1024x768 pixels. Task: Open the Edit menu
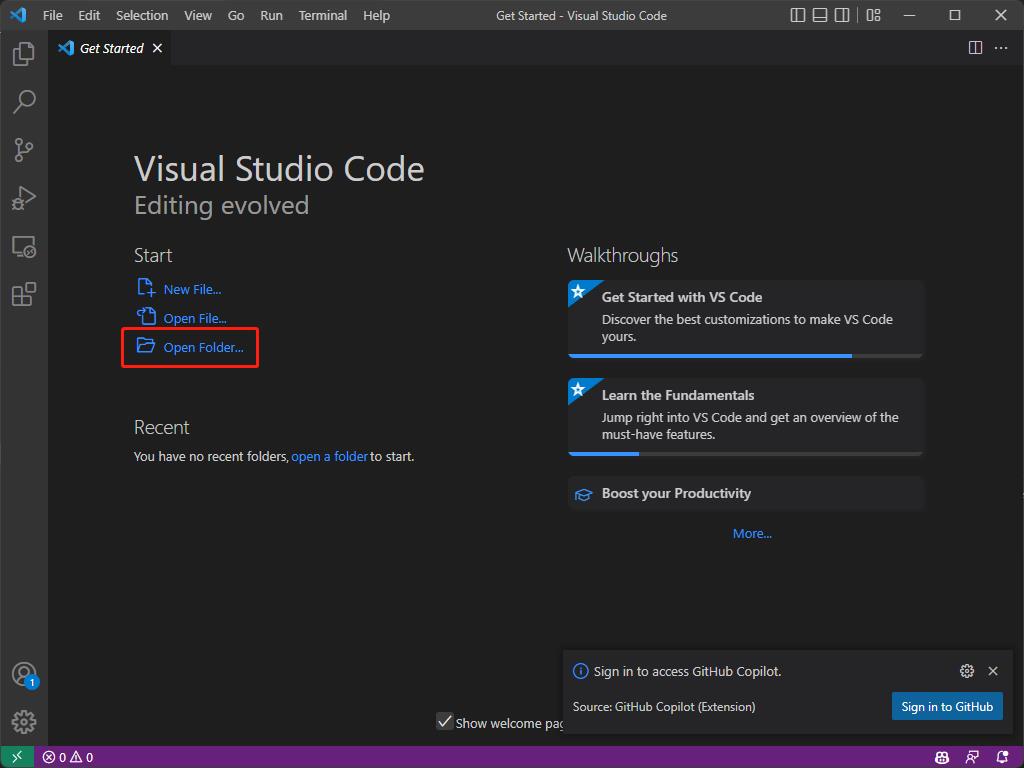(89, 15)
